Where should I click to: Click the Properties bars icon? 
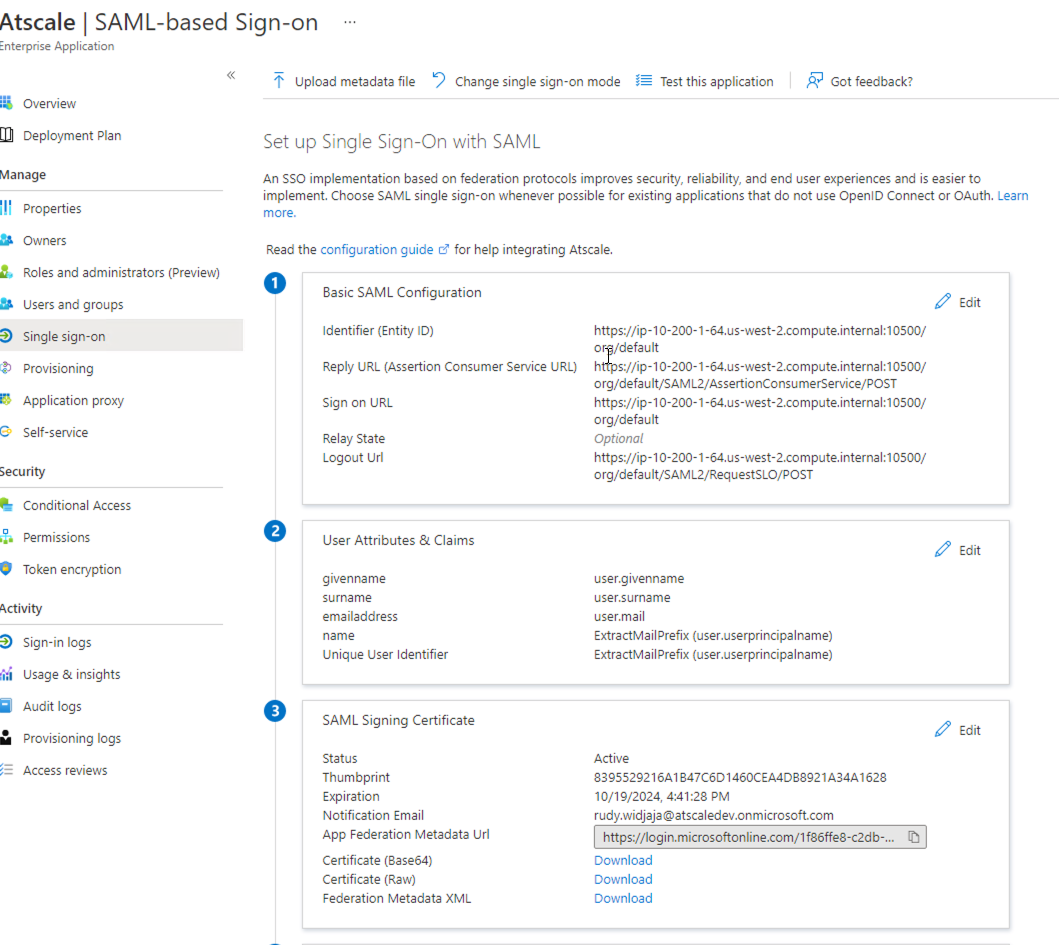click(x=6, y=208)
